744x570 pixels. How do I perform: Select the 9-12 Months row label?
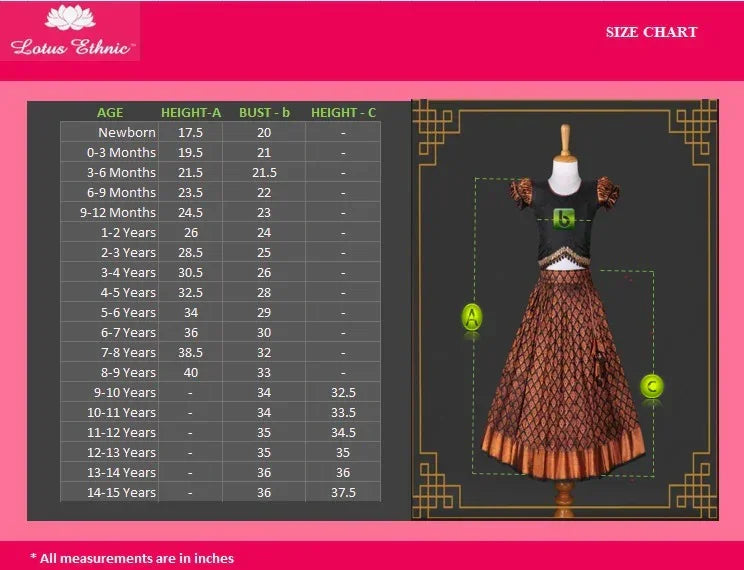[118, 212]
